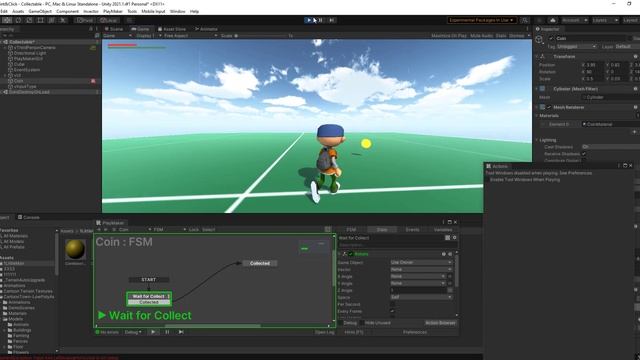Click the PlayMaker icon on Coin row
Viewport: 640px width, 360px height.
(x=93, y=81)
